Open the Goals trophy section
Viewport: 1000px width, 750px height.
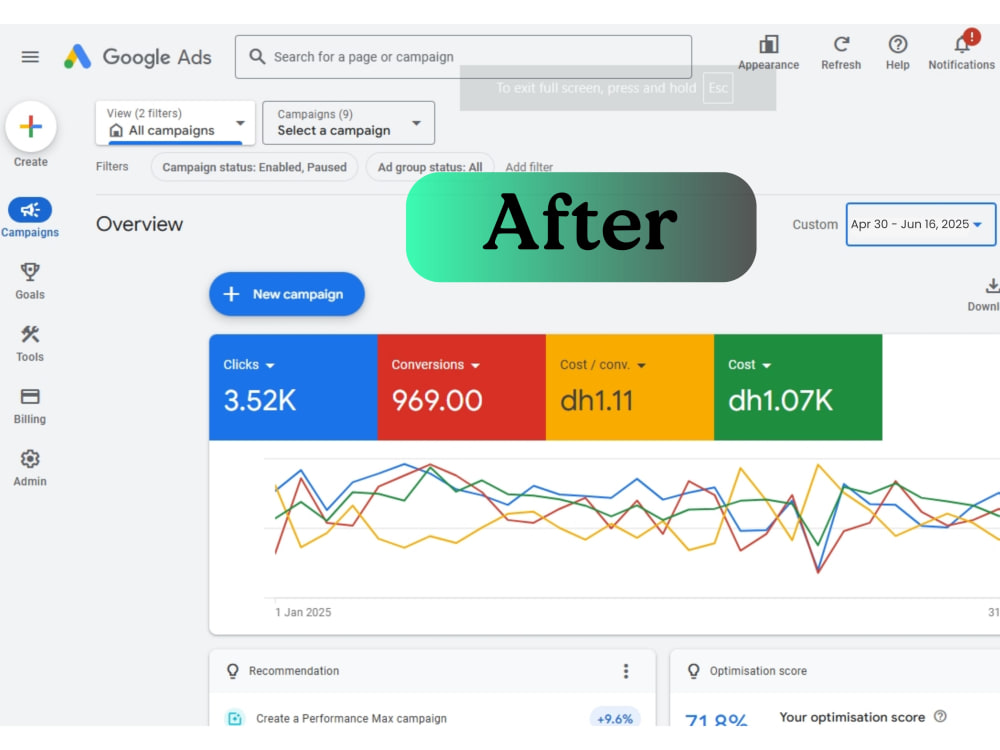[x=30, y=281]
